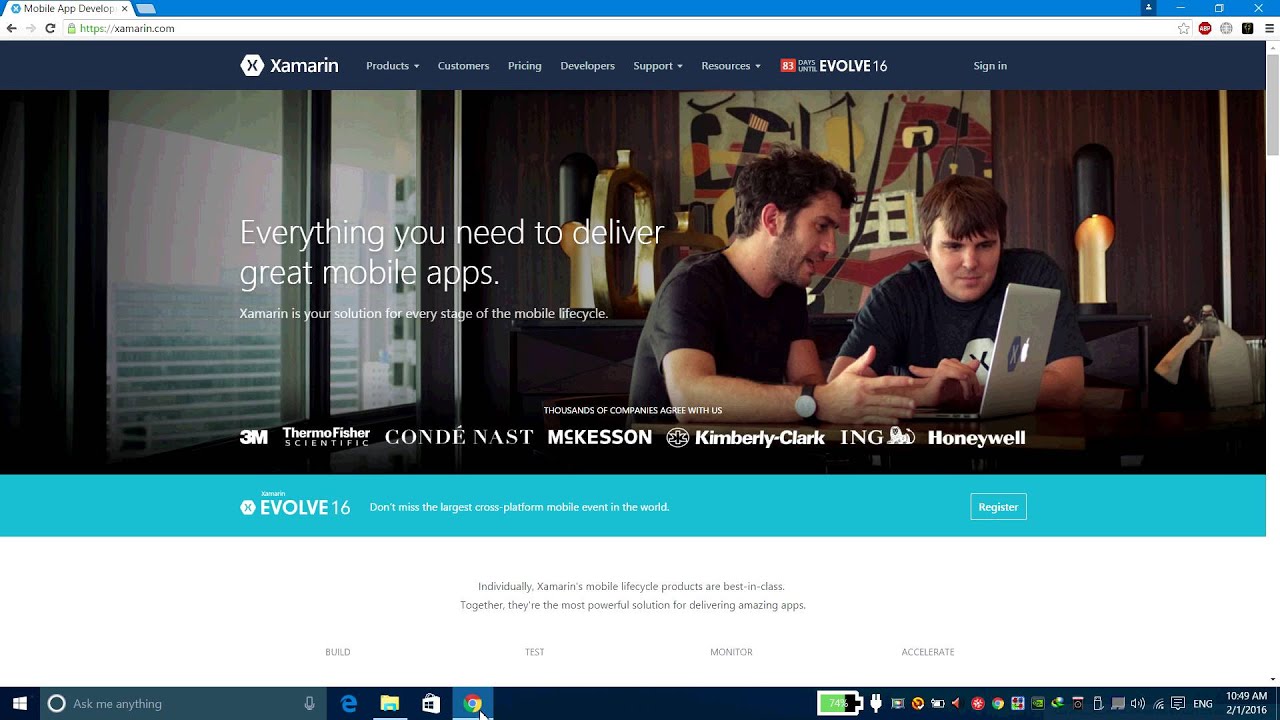Click the ENG language indicator
1280x720 pixels.
tap(1203, 704)
